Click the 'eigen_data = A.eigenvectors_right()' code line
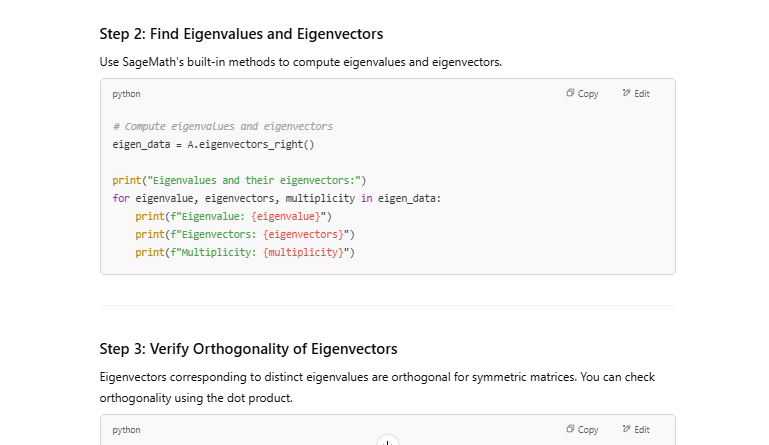 pos(214,145)
